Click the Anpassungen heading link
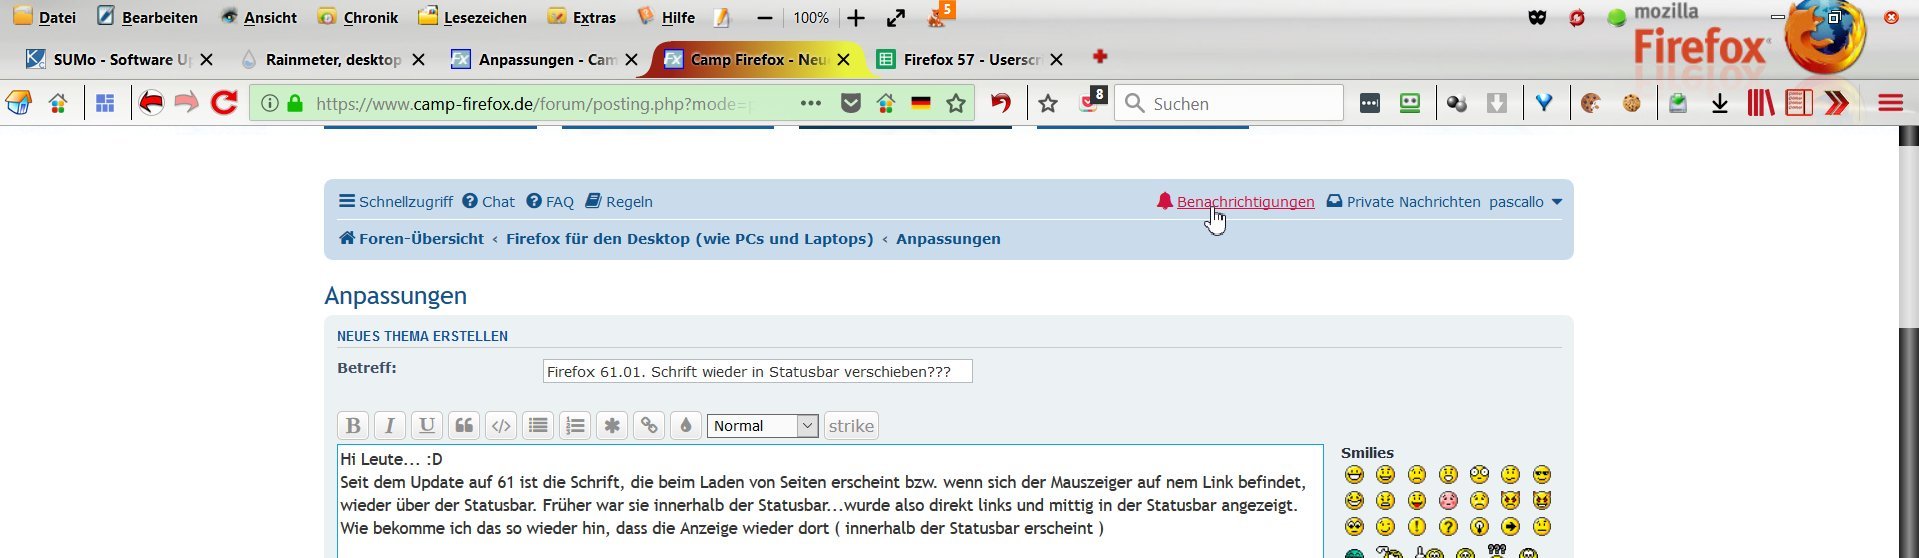This screenshot has height=558, width=1919. coord(395,295)
